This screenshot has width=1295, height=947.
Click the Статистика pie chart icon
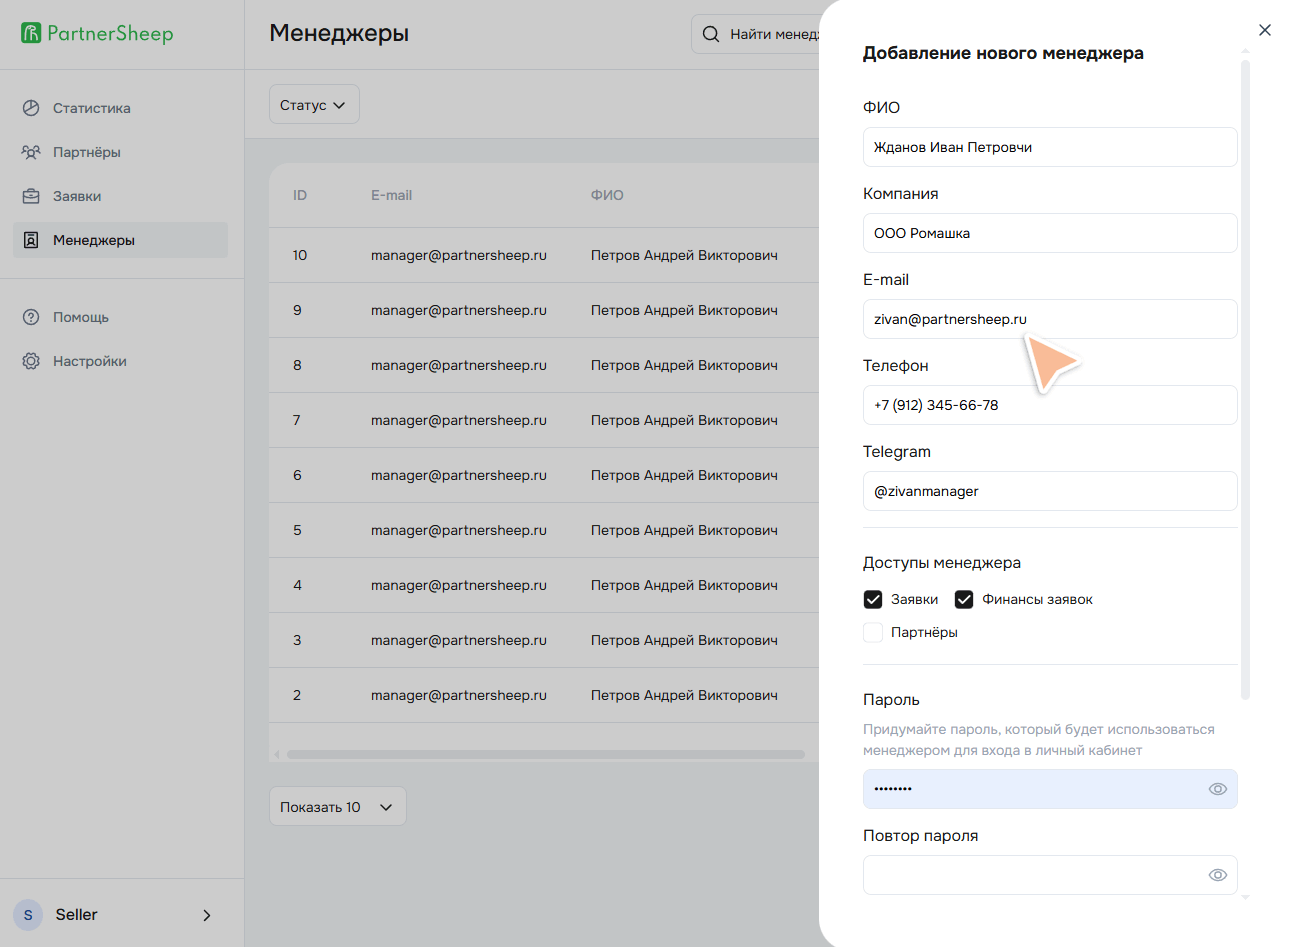pyautogui.click(x=31, y=108)
